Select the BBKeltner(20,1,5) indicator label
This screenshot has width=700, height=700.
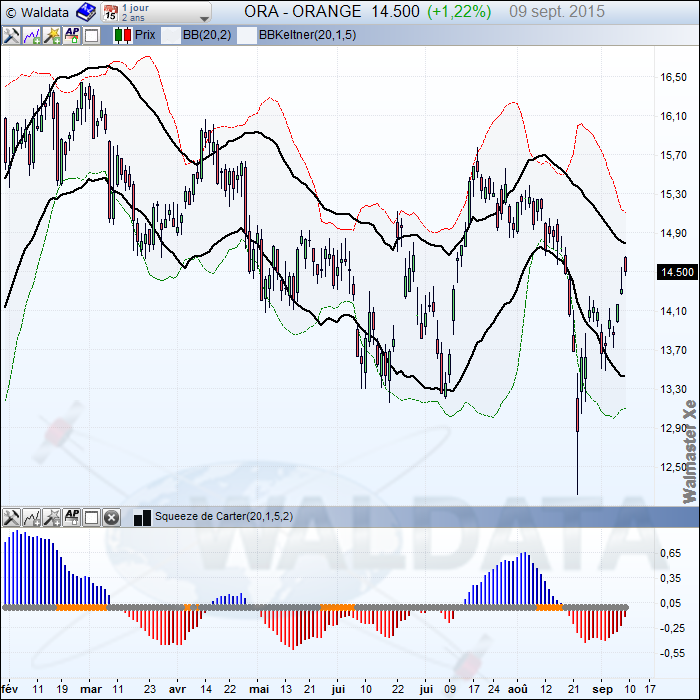click(x=308, y=35)
